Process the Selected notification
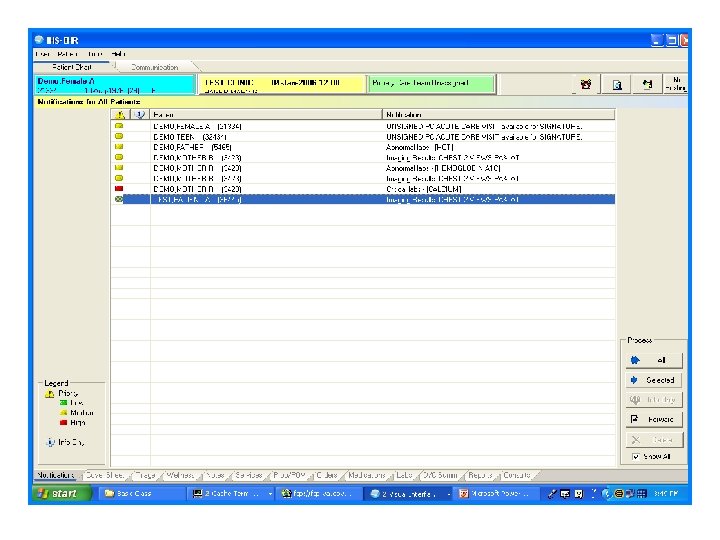Viewport: 720px width, 540px height. pyautogui.click(x=654, y=380)
